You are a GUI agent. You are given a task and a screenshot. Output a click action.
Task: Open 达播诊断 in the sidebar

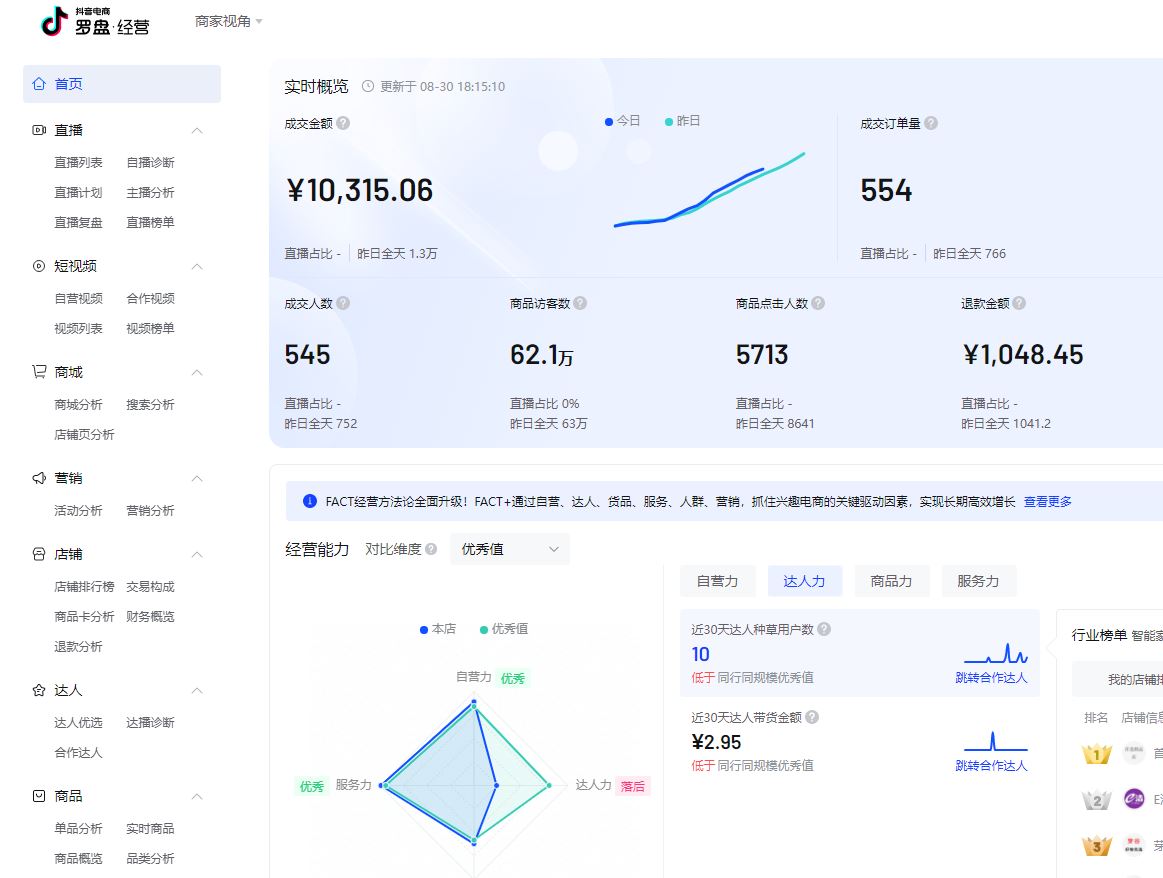tap(151, 722)
